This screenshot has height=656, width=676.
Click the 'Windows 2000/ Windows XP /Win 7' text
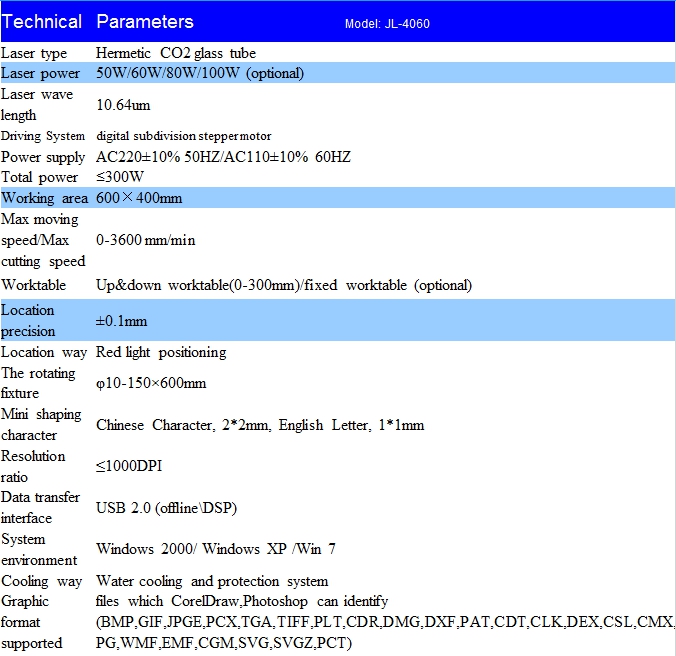click(x=216, y=549)
